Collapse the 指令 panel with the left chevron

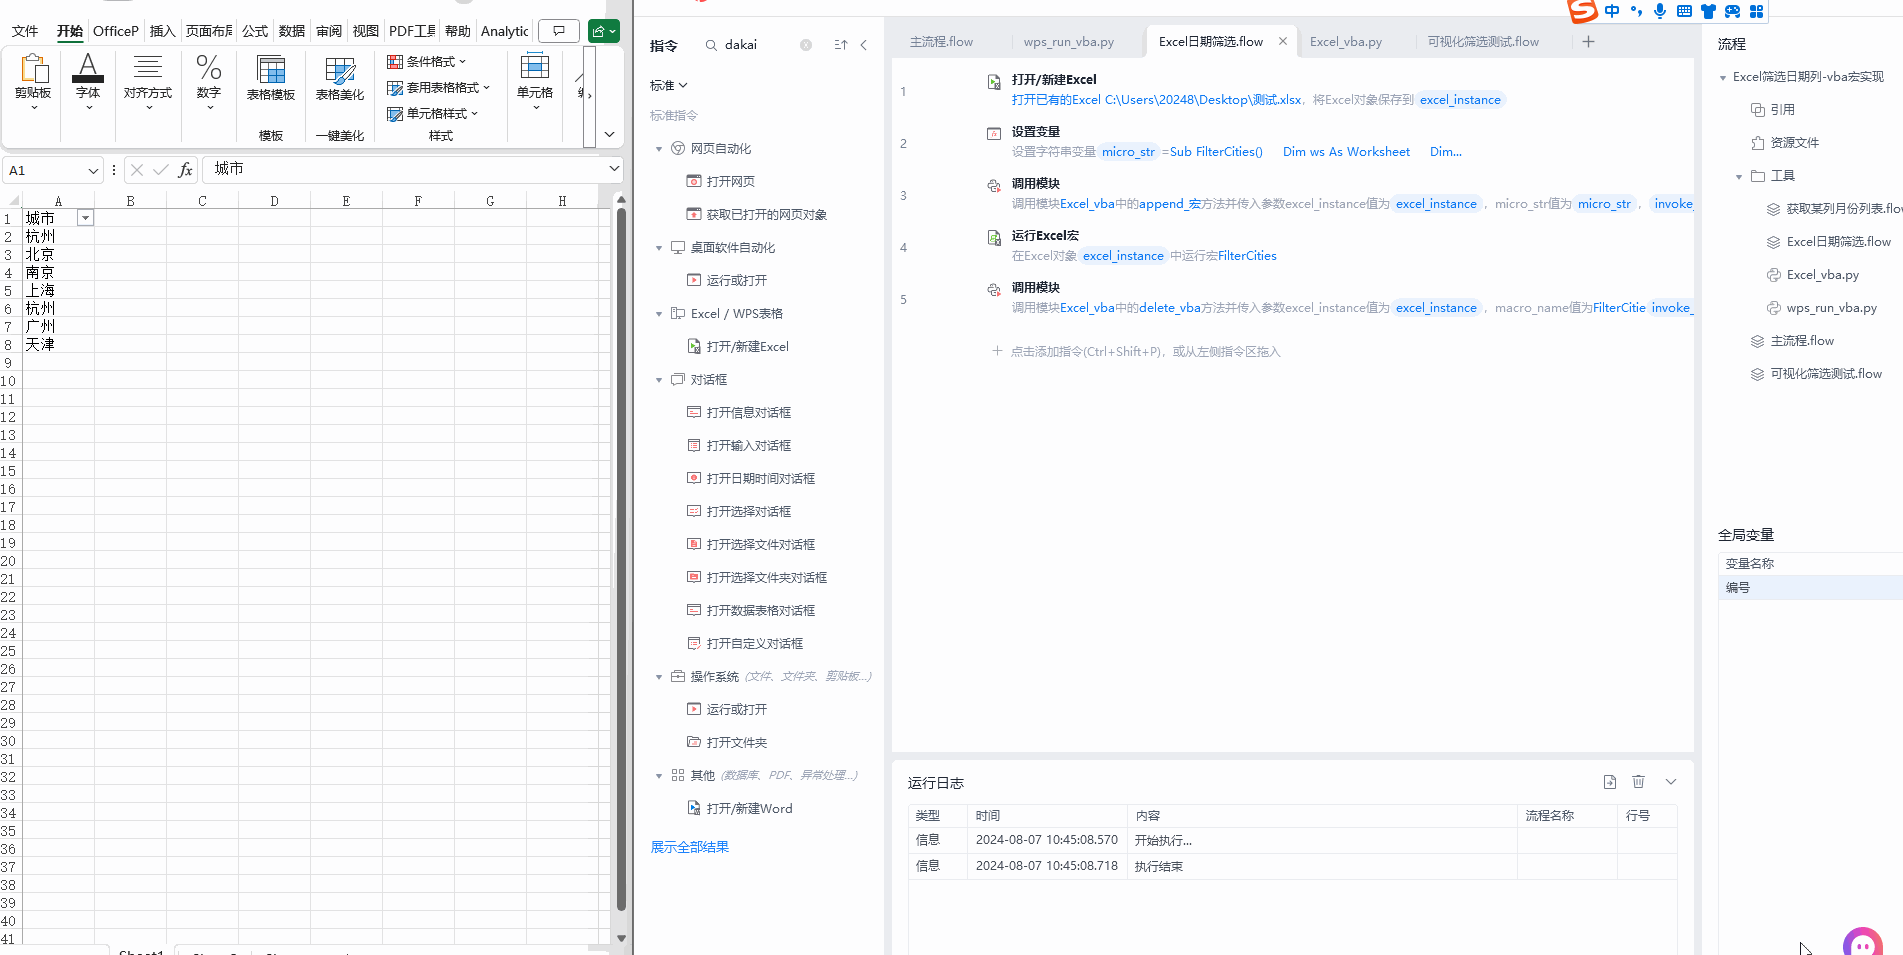[x=864, y=45]
